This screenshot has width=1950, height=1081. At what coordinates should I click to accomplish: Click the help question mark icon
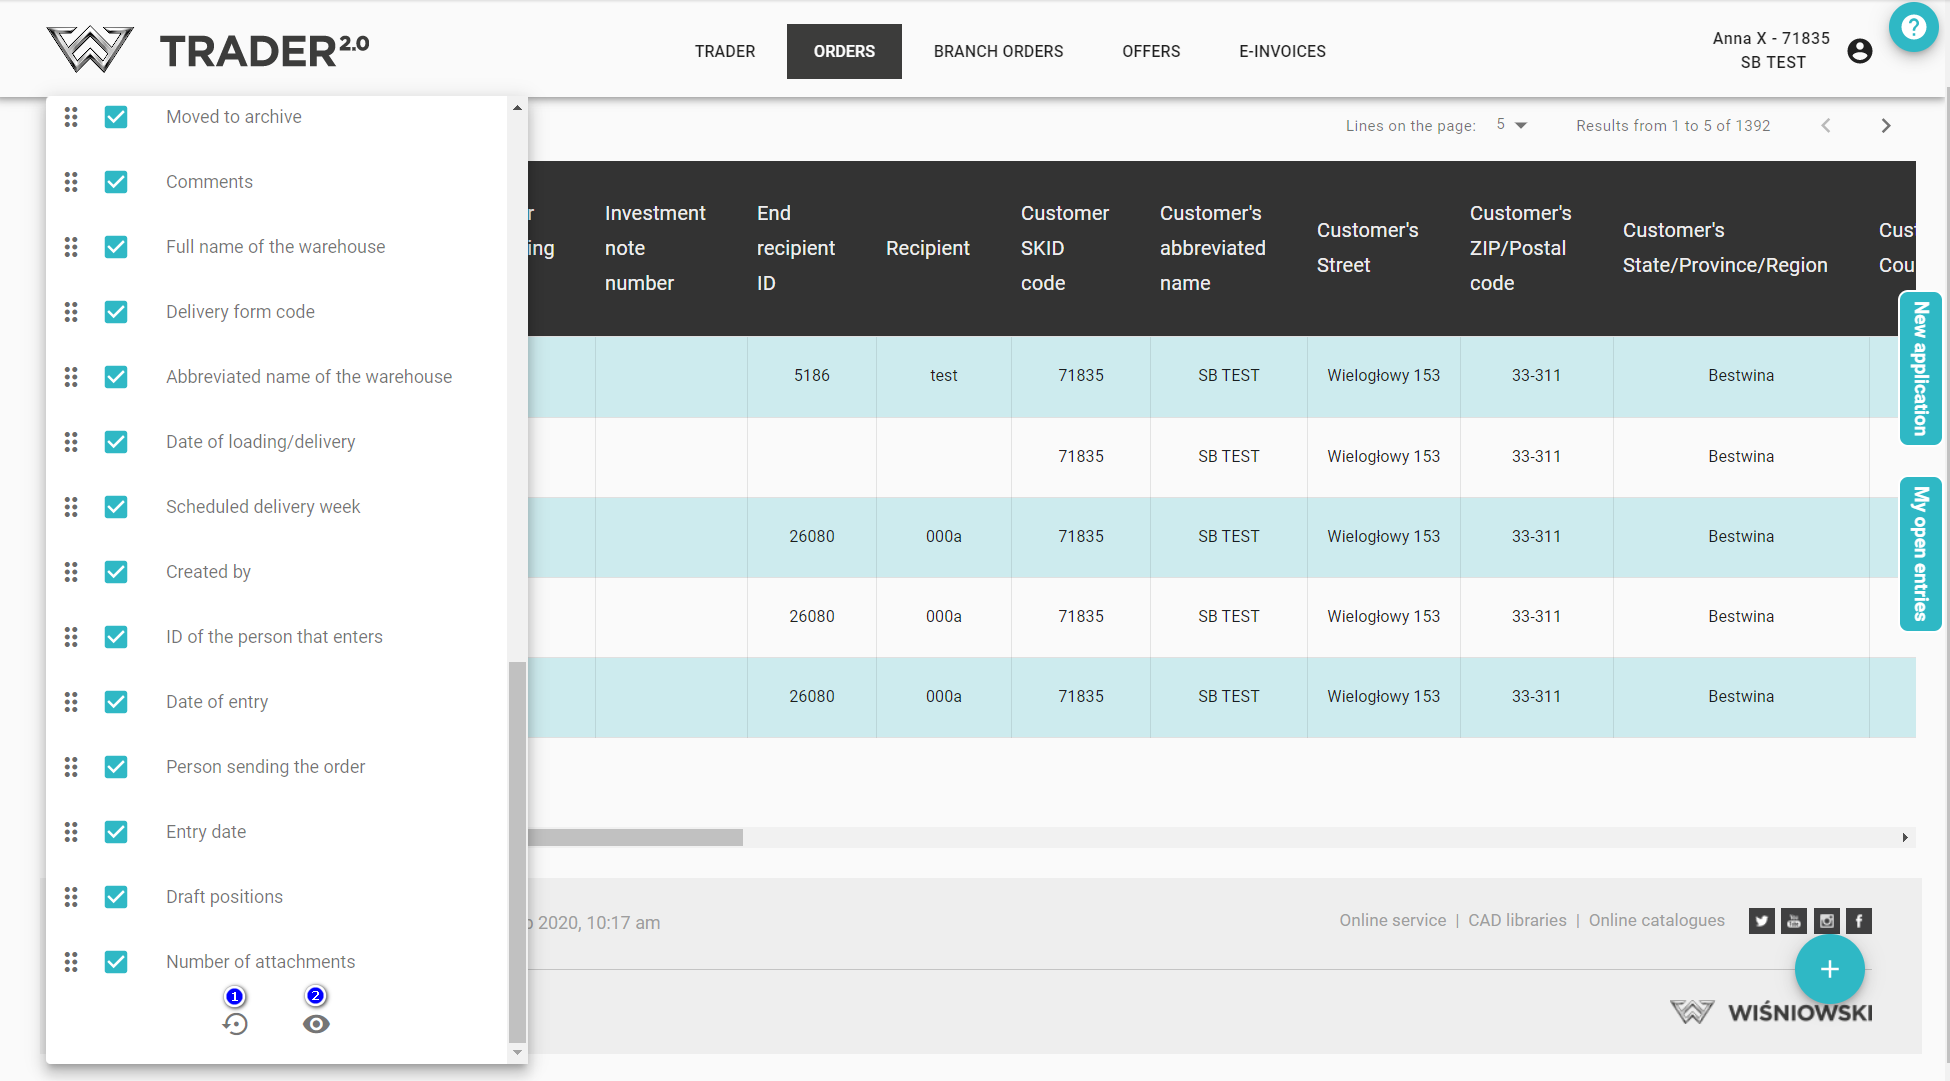pyautogui.click(x=1913, y=27)
